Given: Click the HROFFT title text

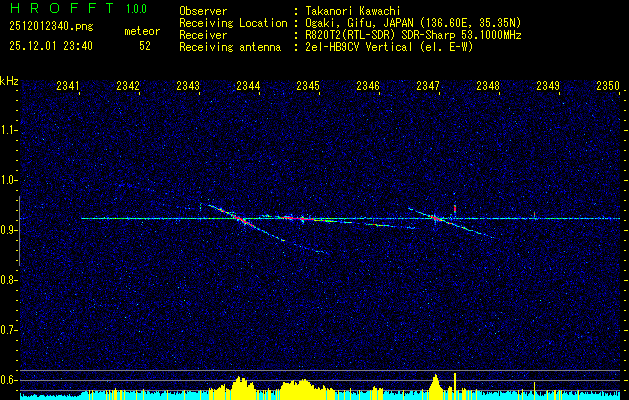Looking at the screenshot, I should [62, 8].
